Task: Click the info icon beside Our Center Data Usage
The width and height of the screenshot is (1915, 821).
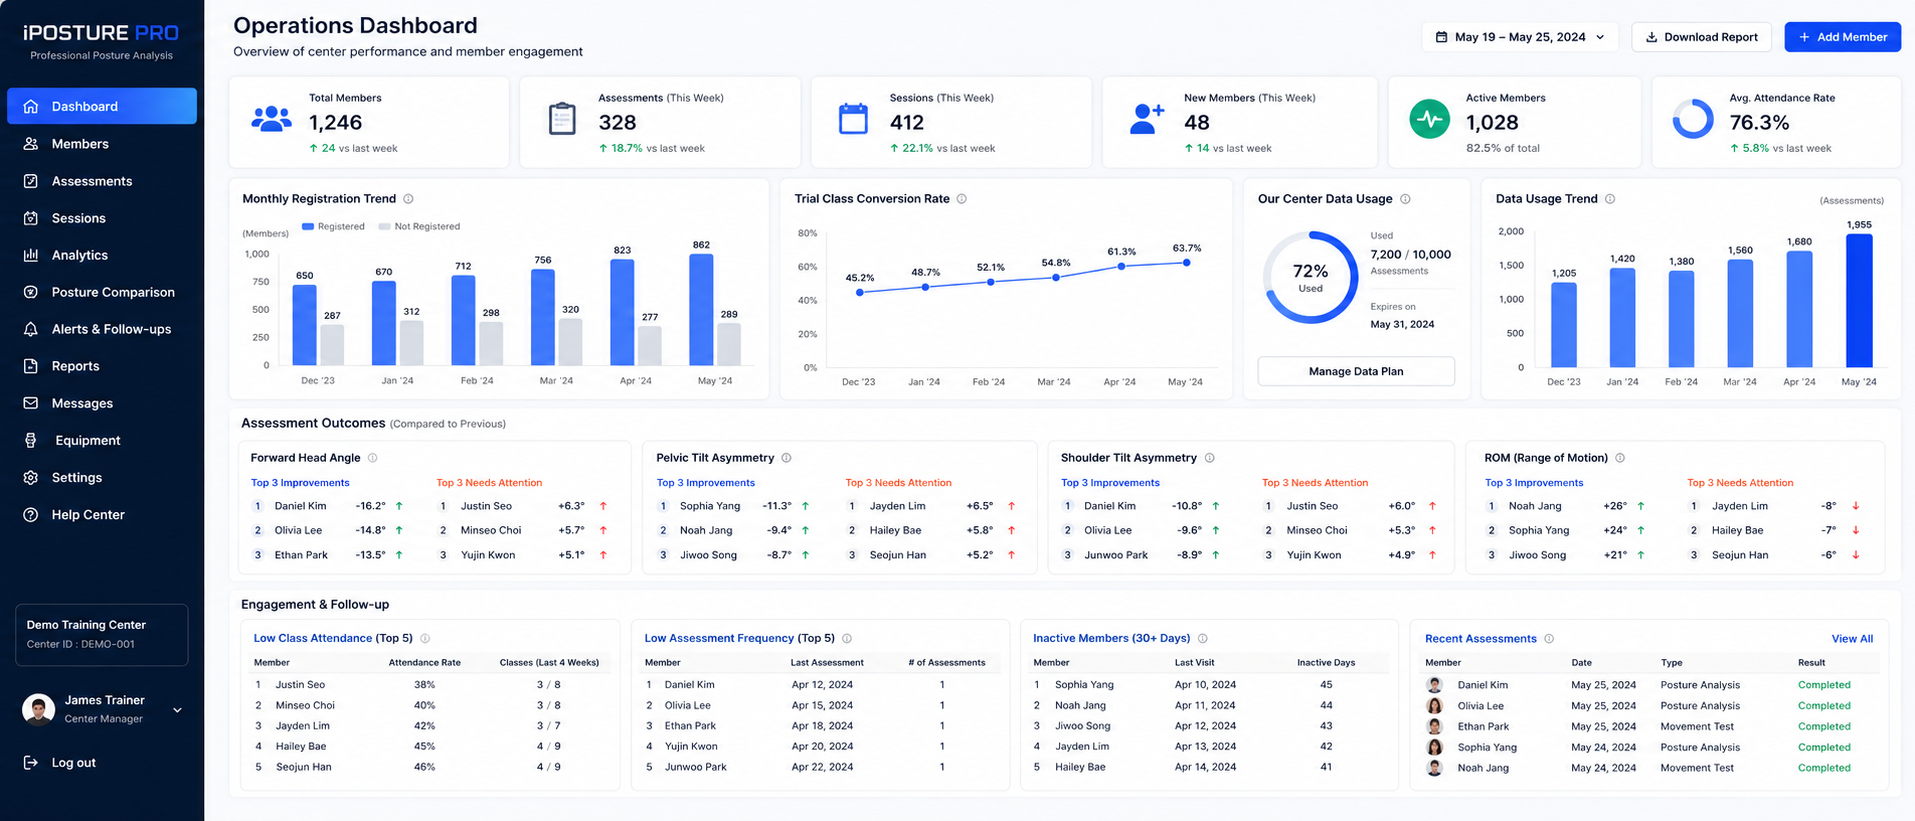Action: click(x=1405, y=199)
